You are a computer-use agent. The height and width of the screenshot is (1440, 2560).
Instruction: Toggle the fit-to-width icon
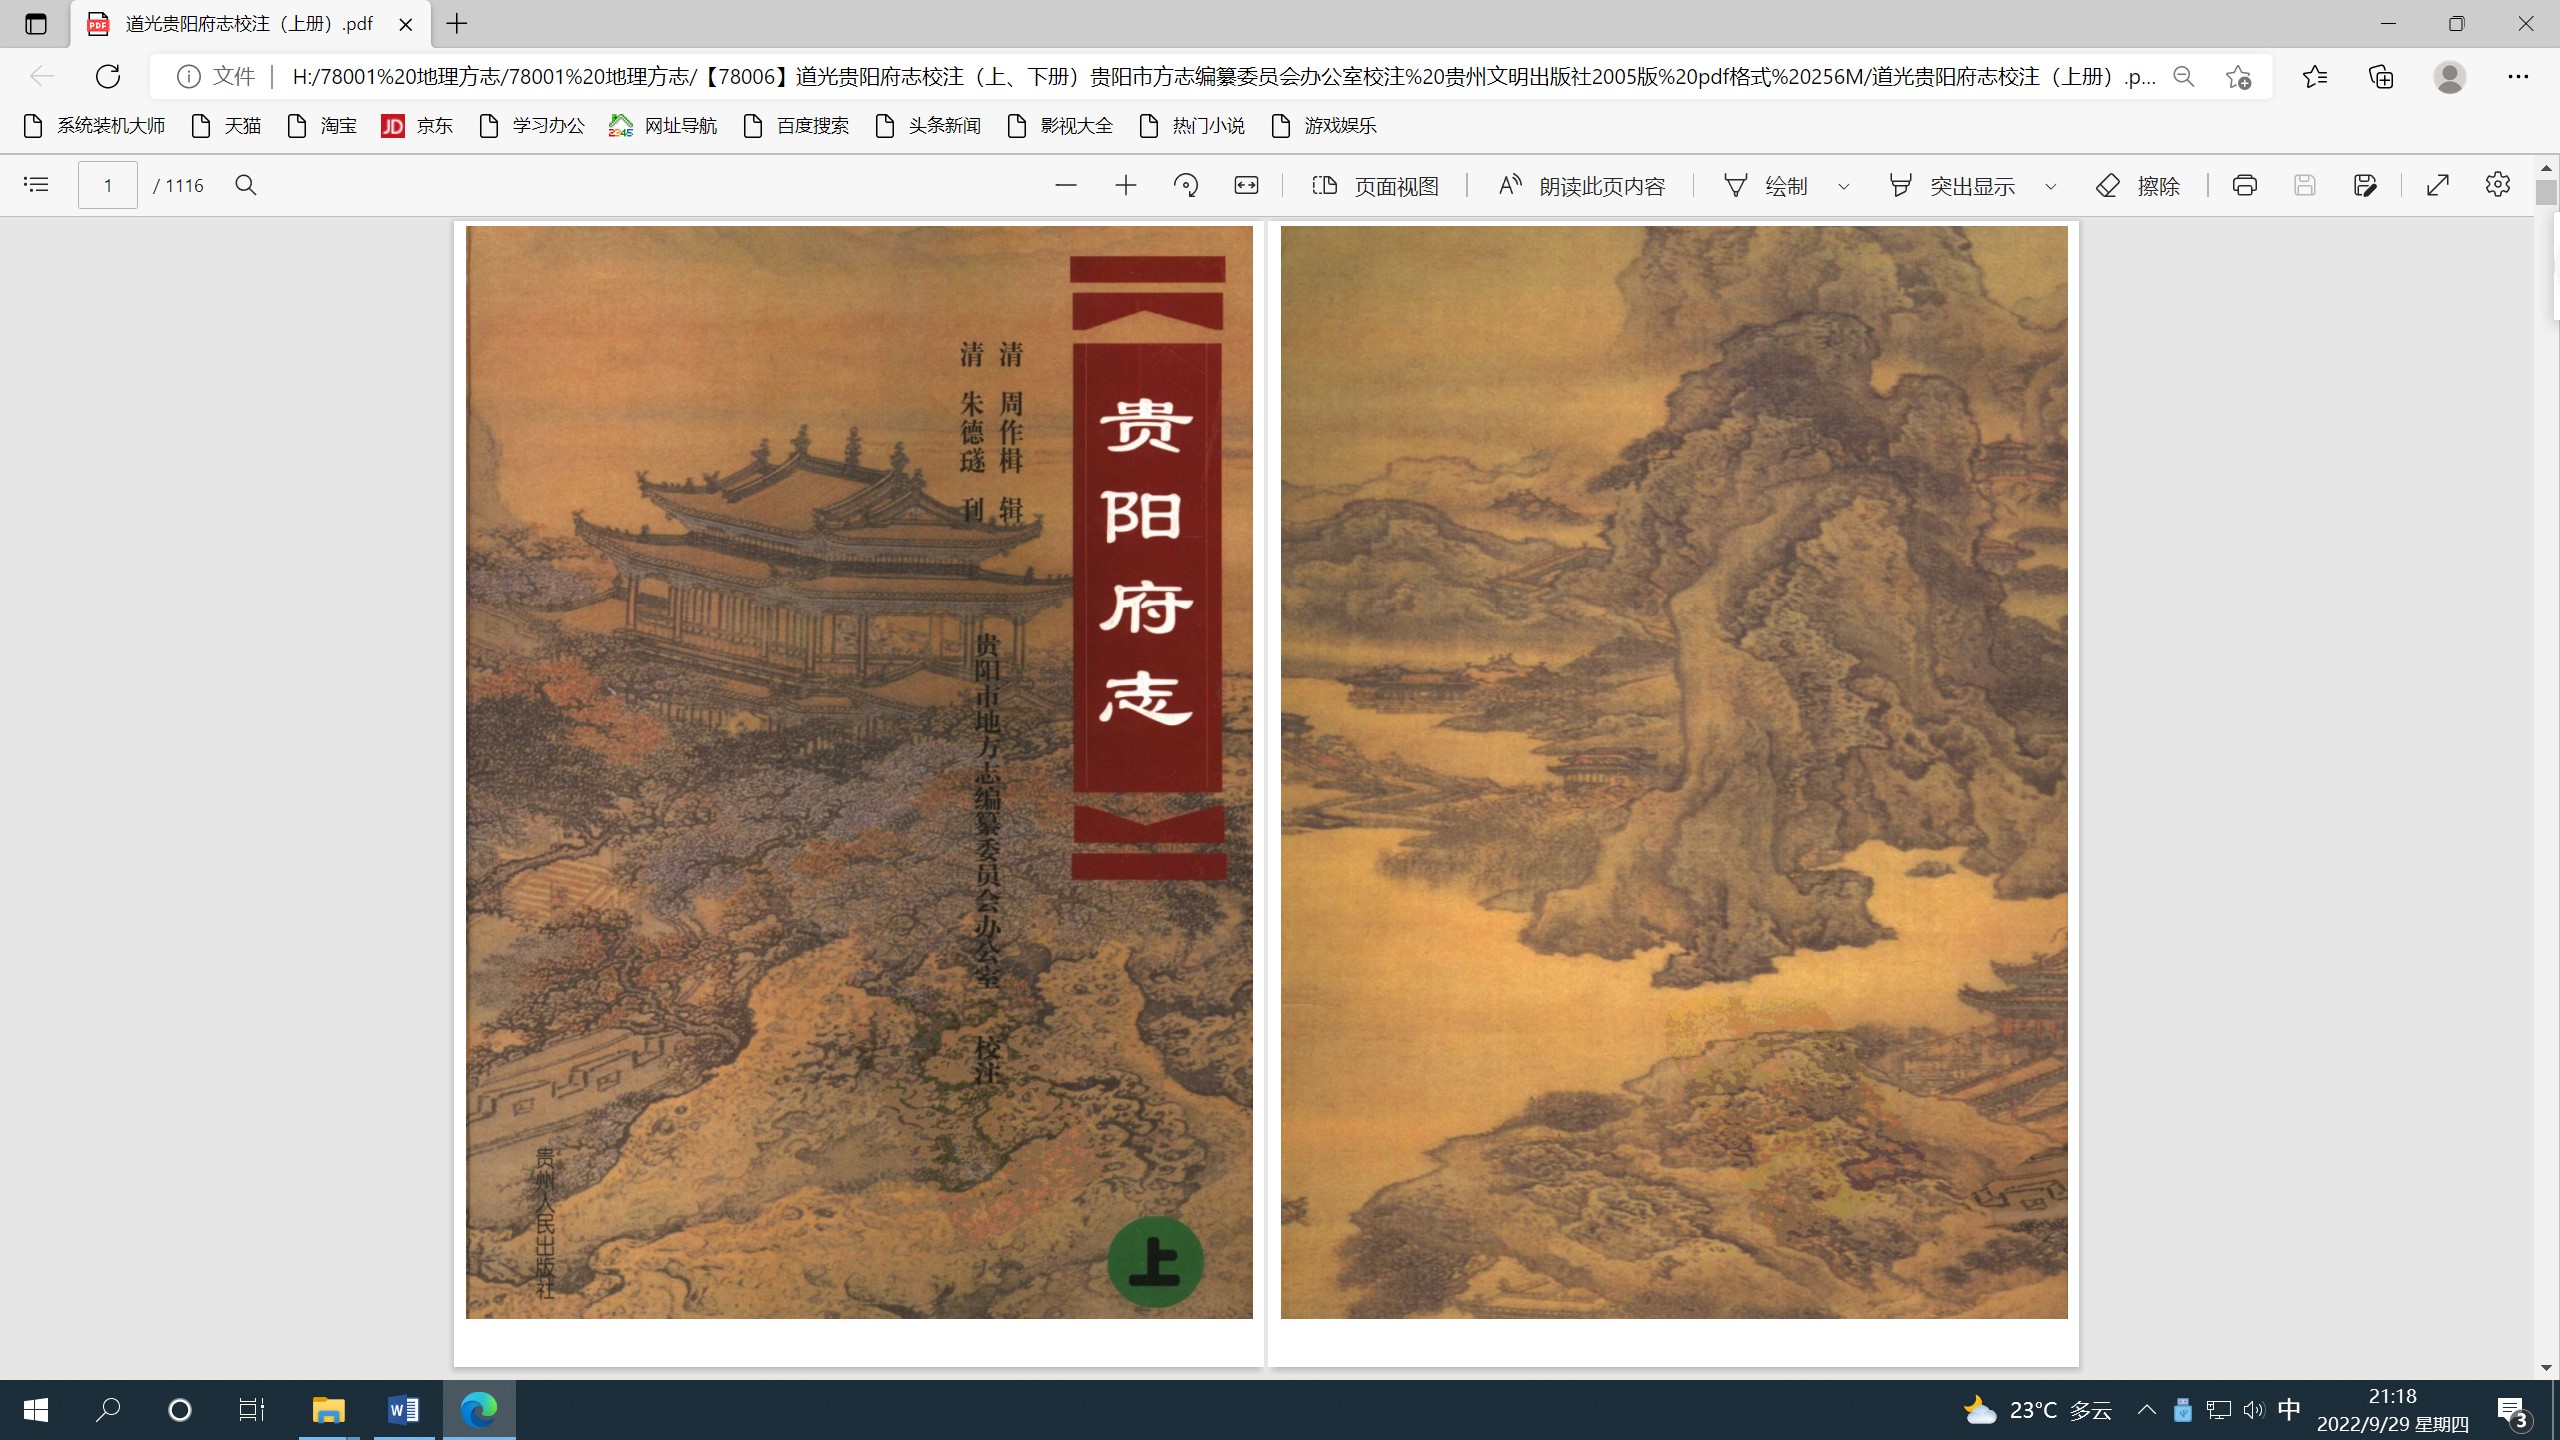pos(1246,185)
